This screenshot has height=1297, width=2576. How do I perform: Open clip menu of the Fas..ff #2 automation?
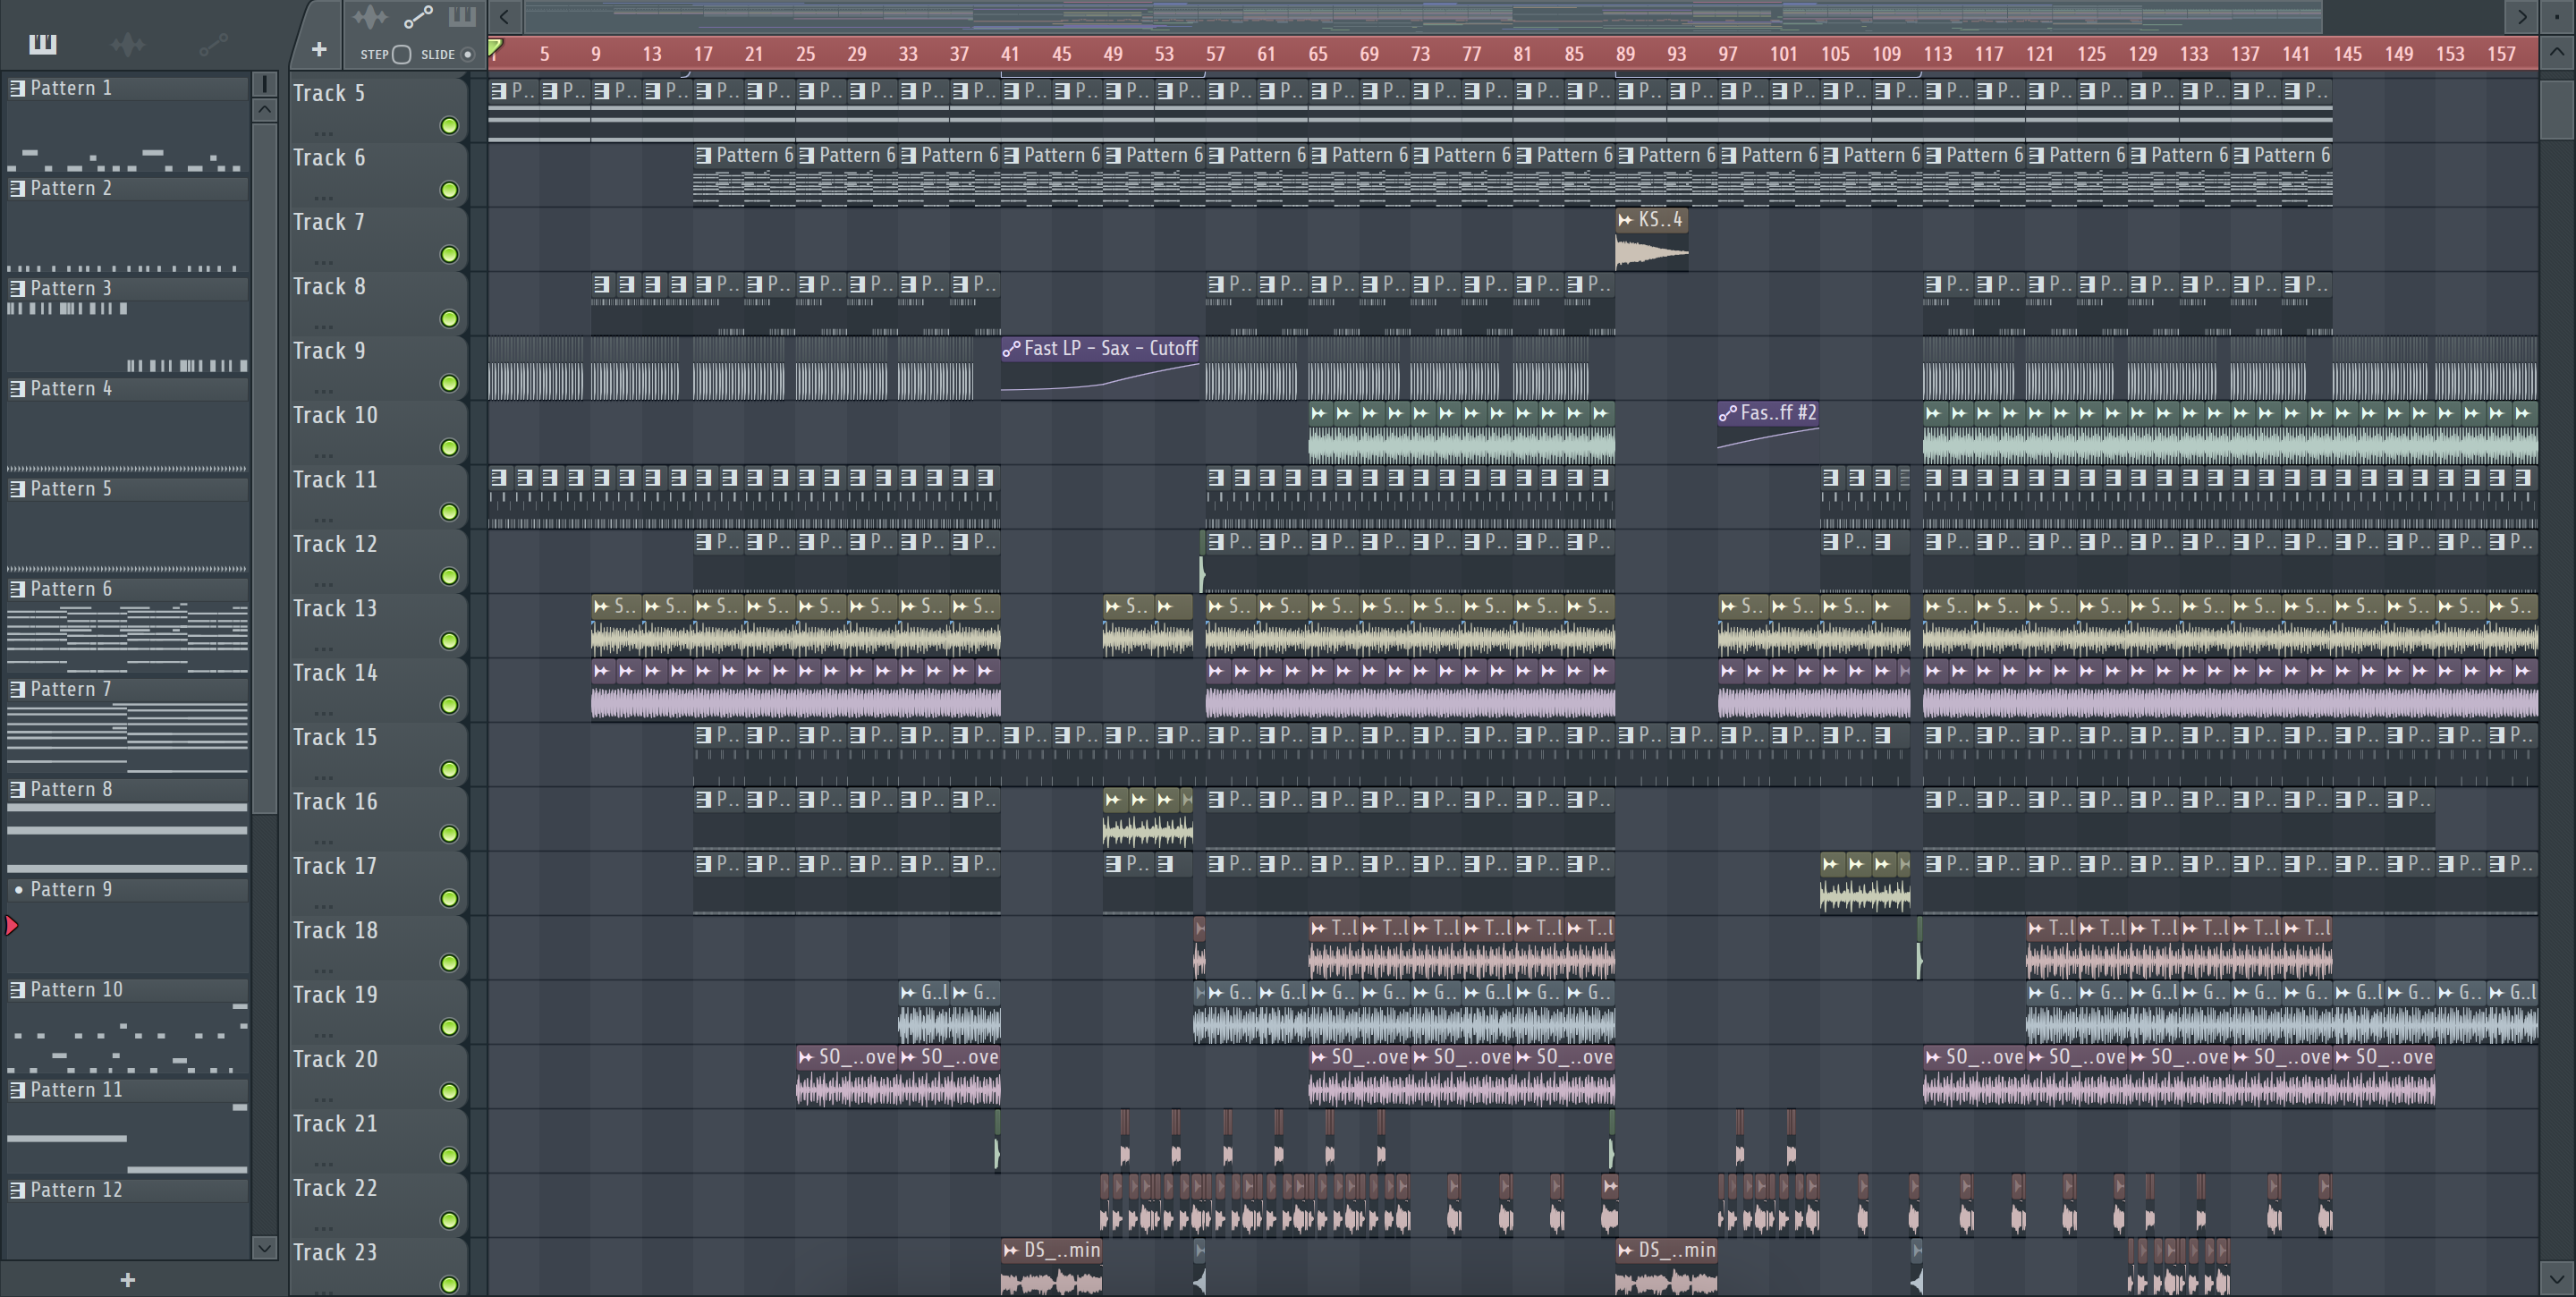(1727, 413)
